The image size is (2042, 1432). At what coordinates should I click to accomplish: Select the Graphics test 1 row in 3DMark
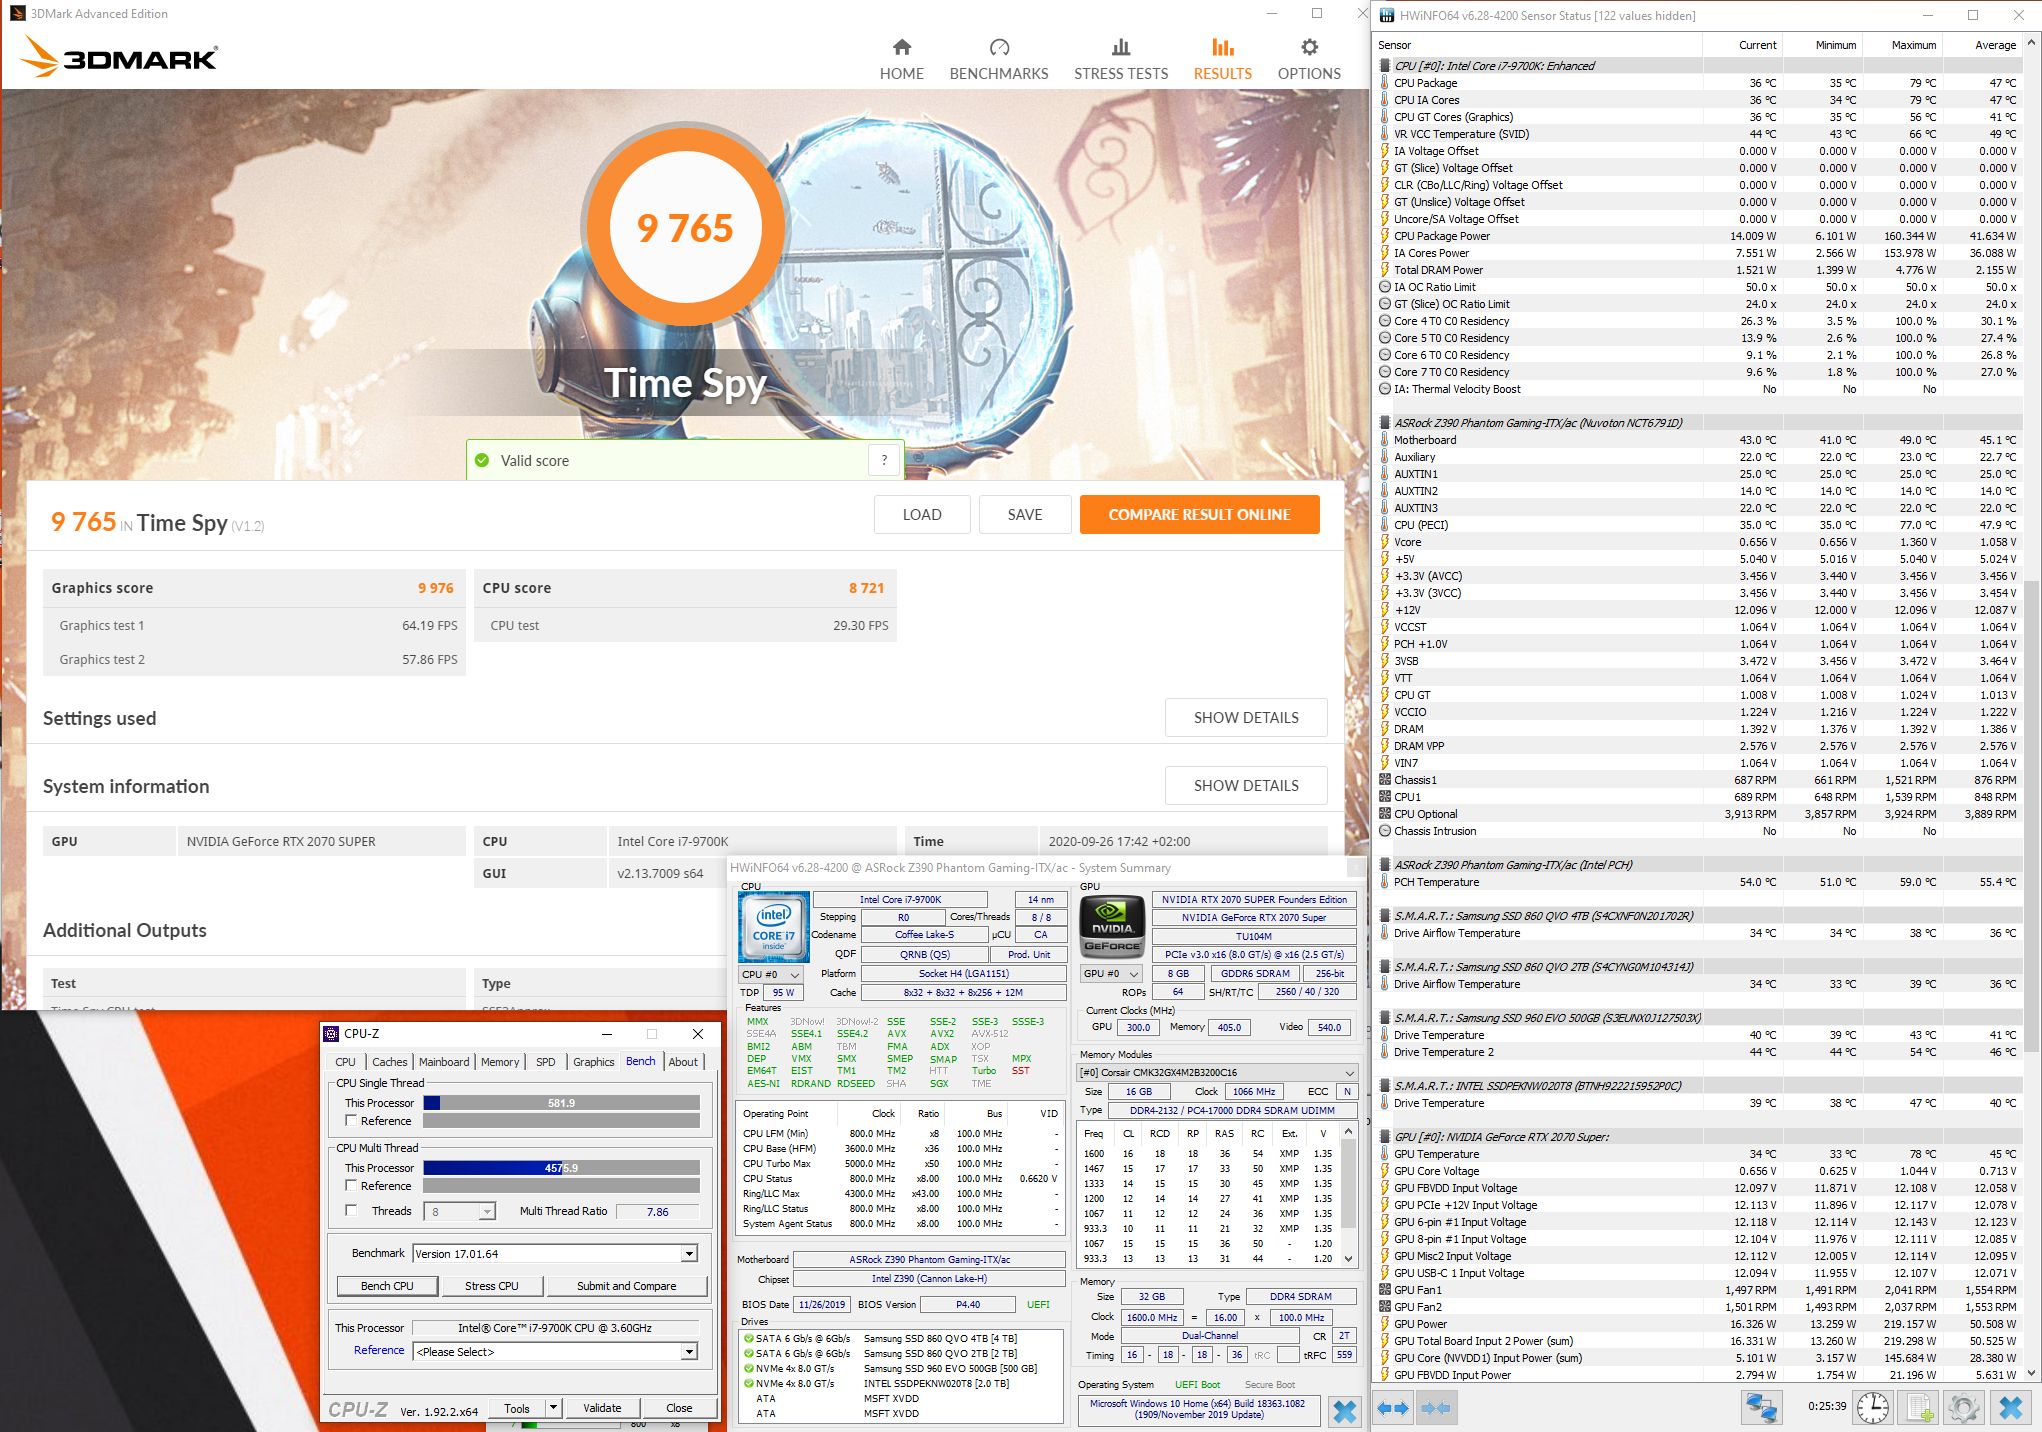(255, 625)
